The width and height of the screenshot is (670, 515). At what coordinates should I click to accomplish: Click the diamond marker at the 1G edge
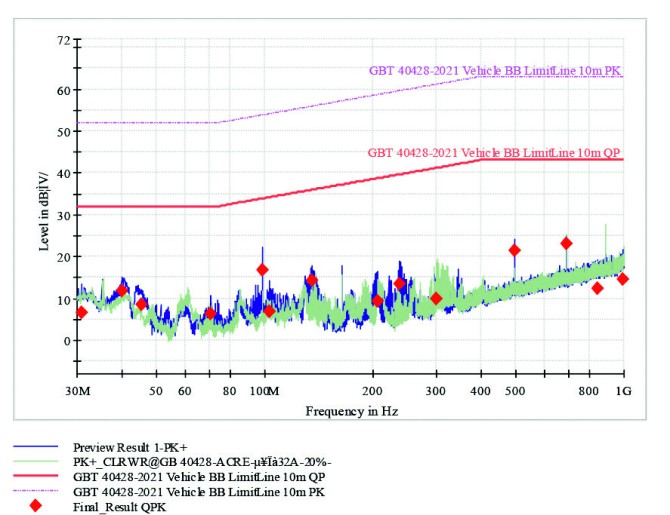[622, 279]
